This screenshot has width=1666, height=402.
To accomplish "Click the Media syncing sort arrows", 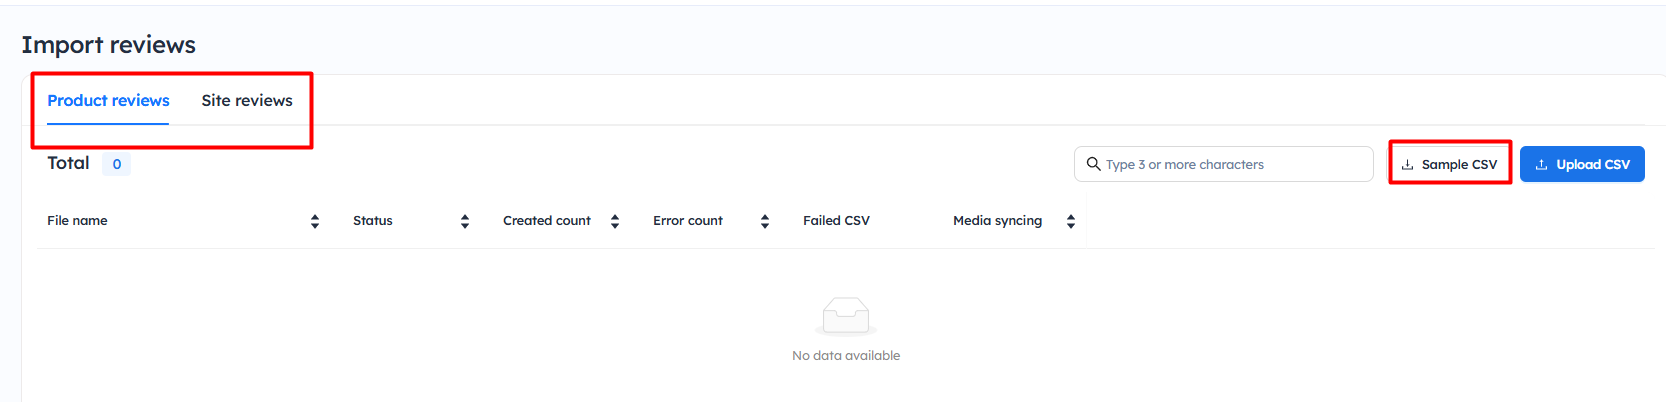I will (x=1071, y=221).
